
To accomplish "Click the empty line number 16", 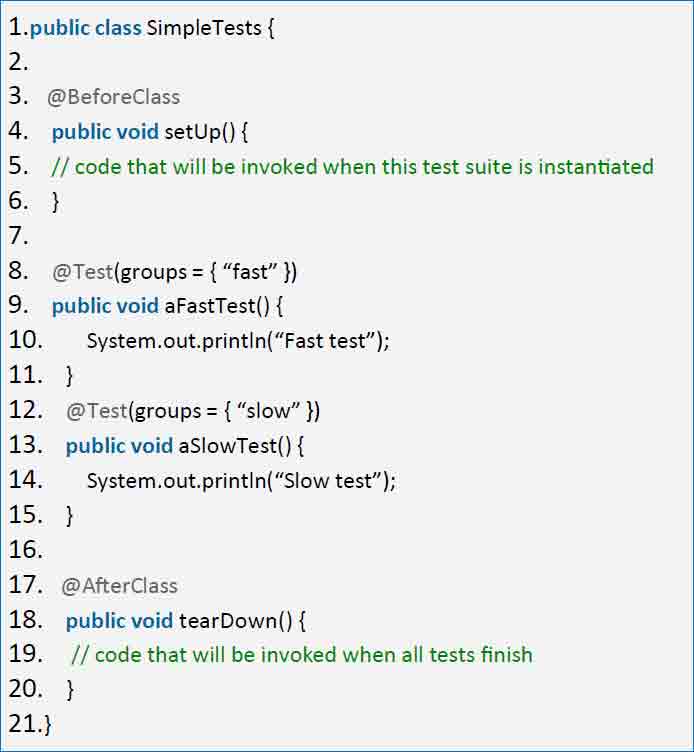I will (x=26, y=550).
